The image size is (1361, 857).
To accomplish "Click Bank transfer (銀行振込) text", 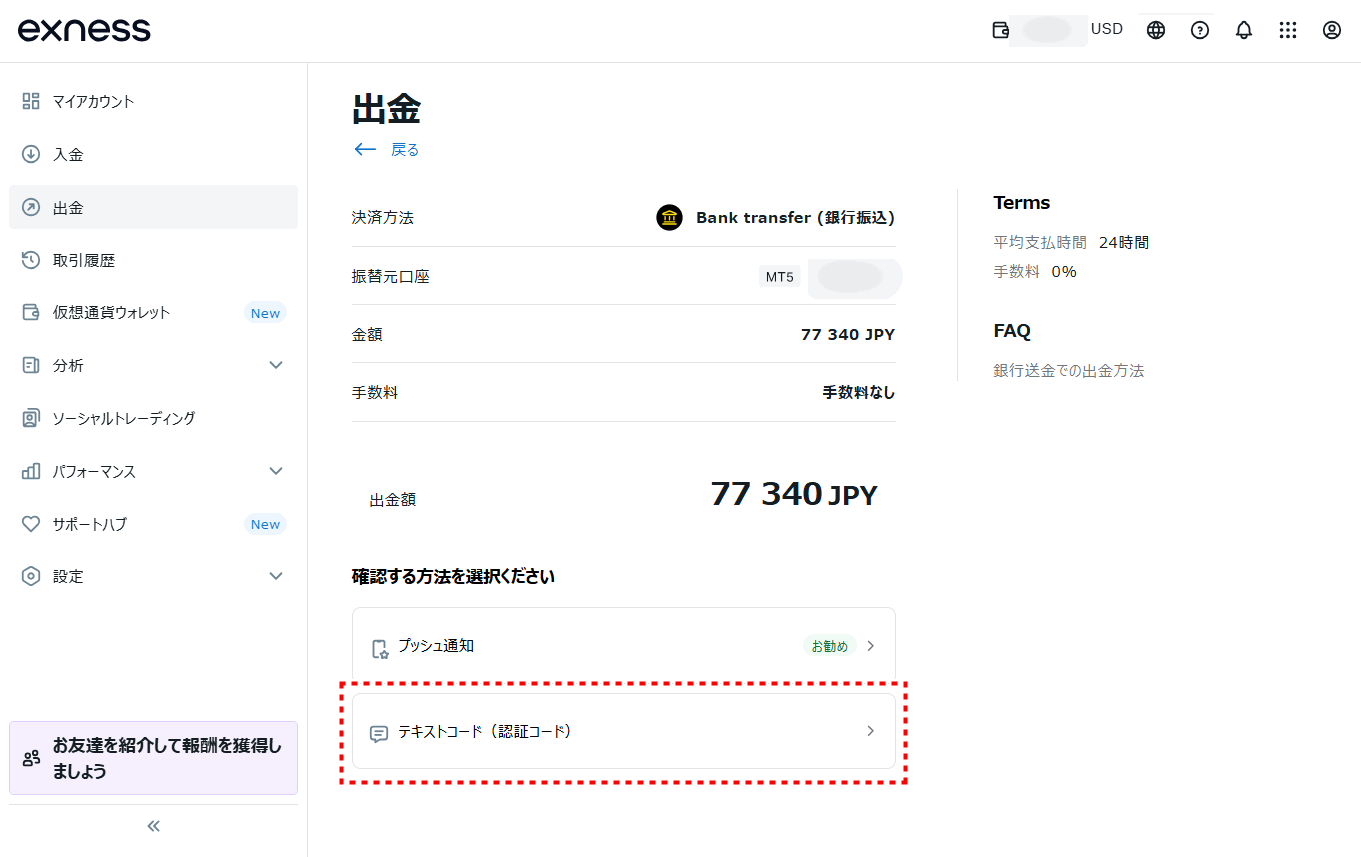I will [x=795, y=217].
